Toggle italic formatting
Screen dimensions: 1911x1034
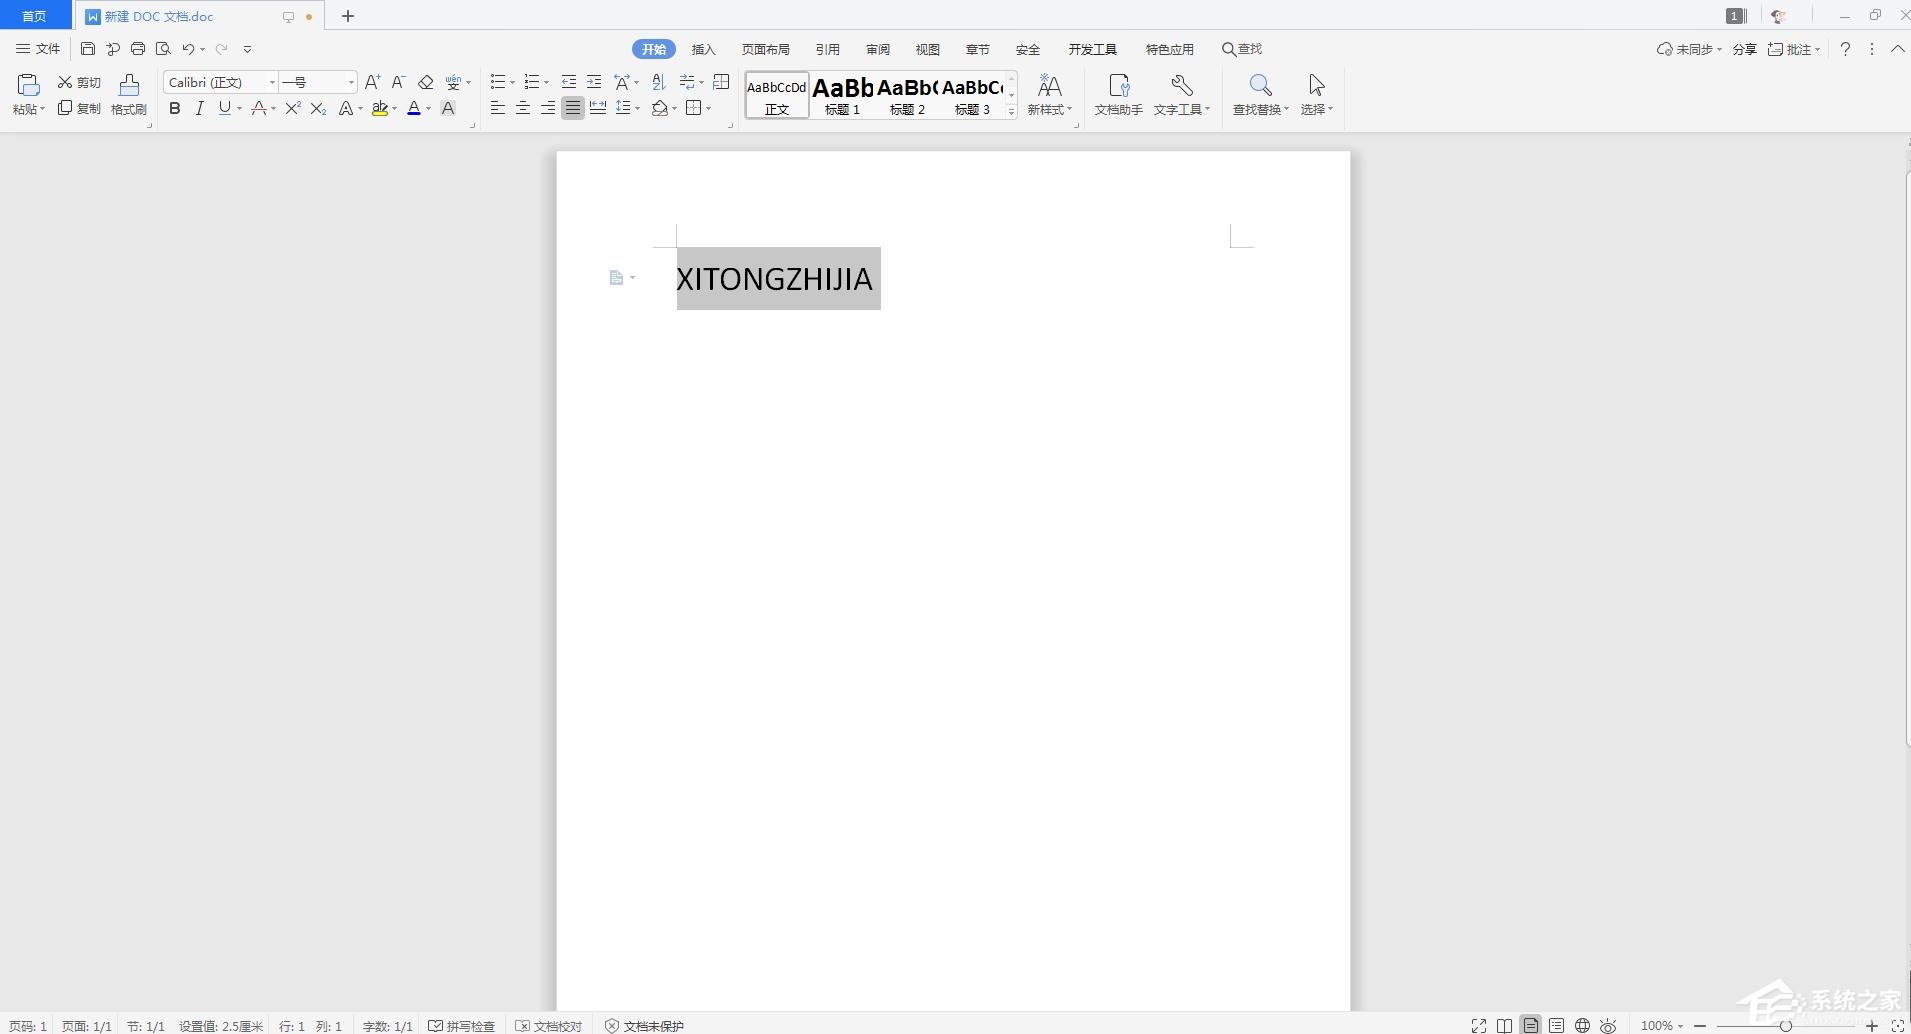[199, 108]
